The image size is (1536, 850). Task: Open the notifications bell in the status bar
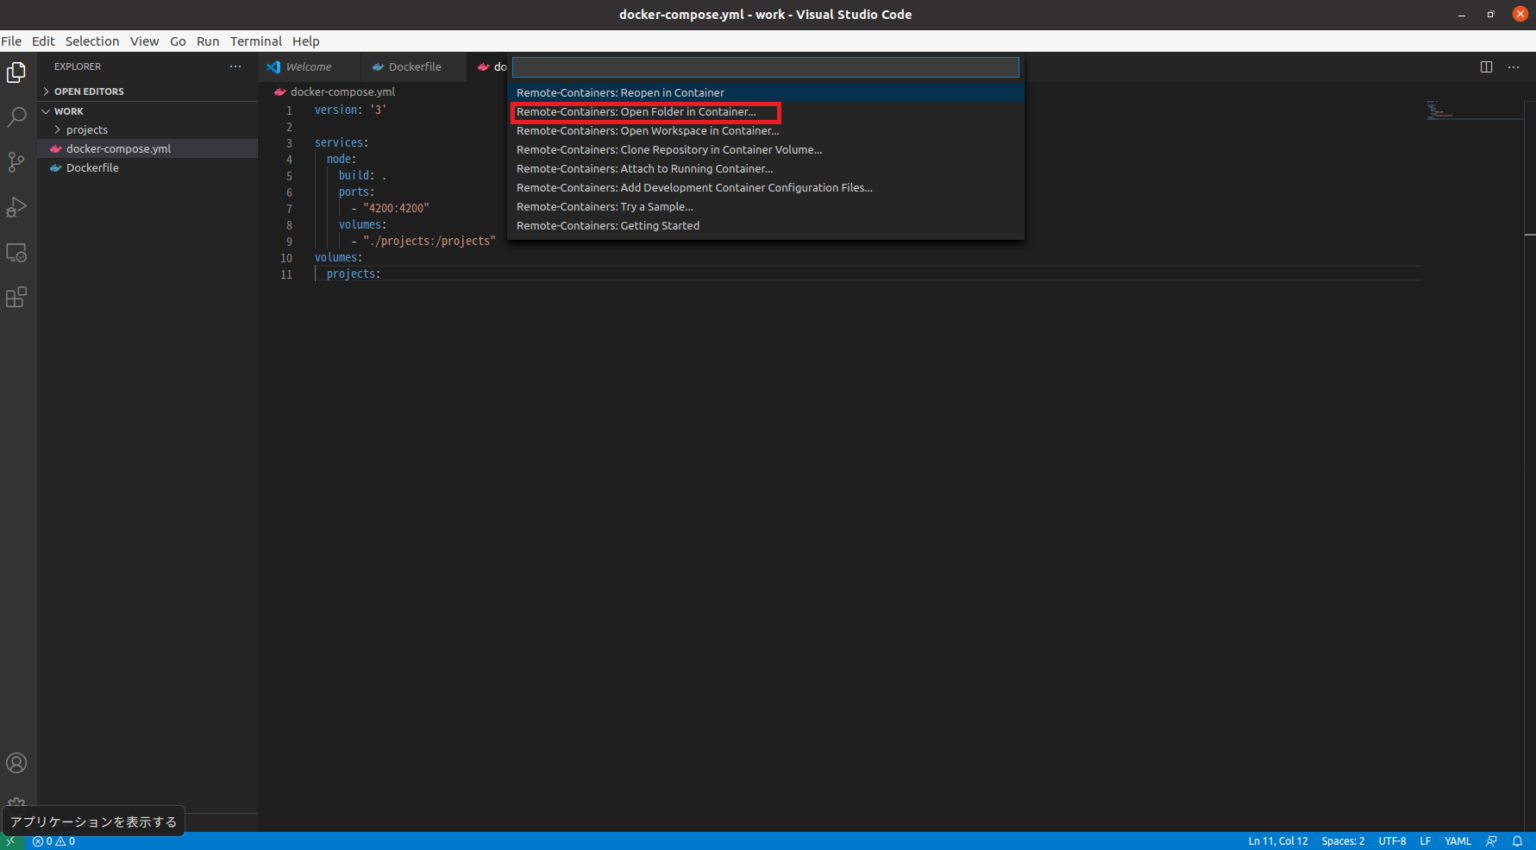[x=1516, y=841]
